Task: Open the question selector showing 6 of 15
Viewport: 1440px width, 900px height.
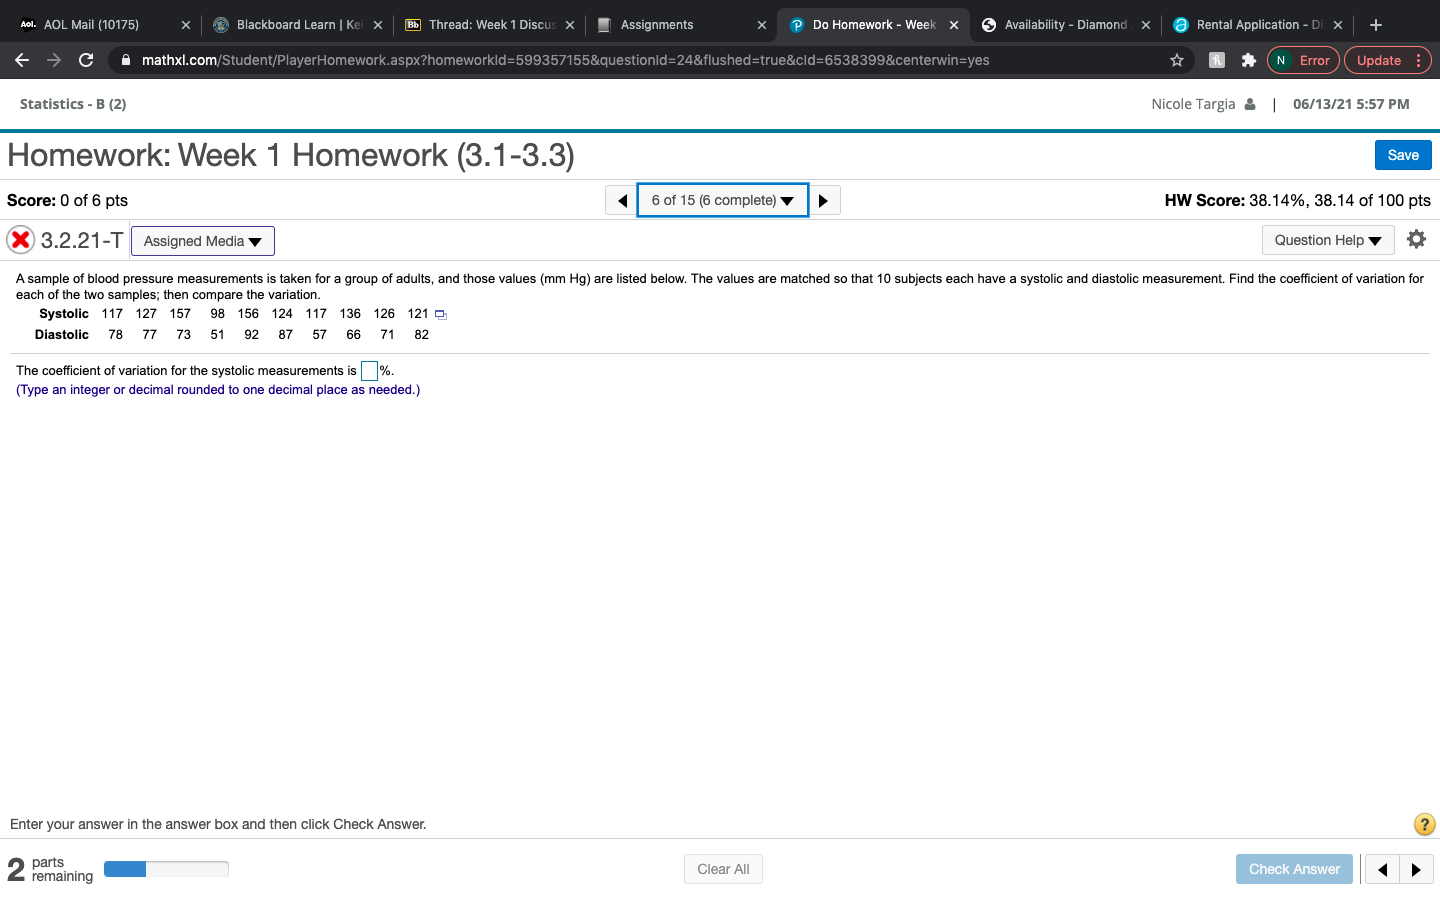Action: tap(722, 199)
